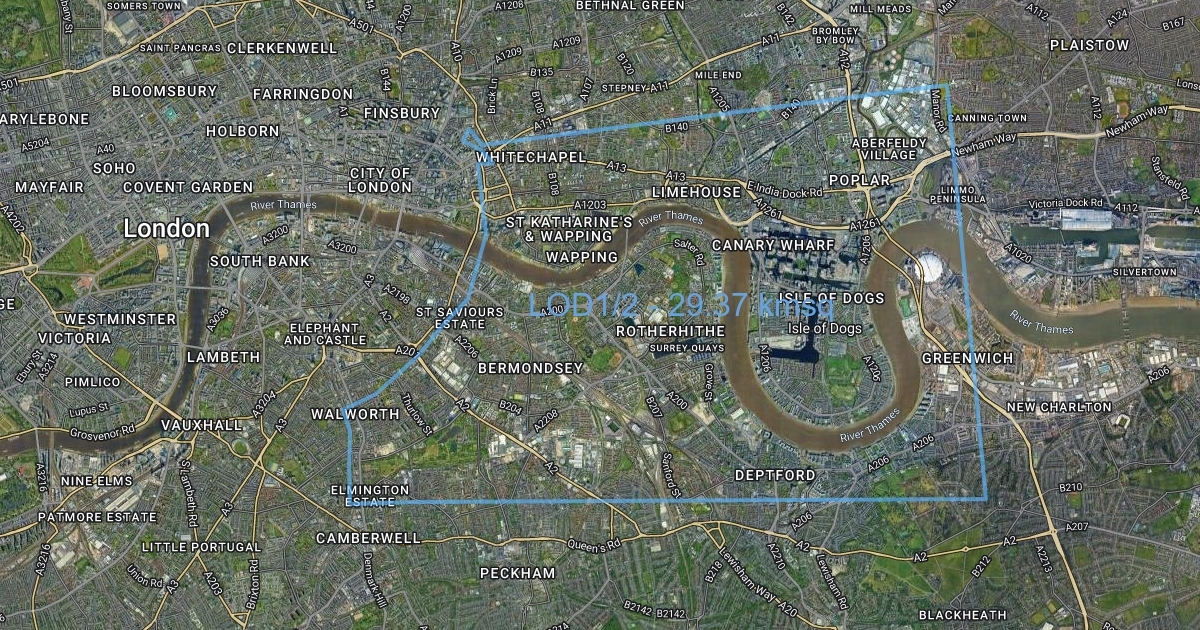Click the Deptford label
Screen dimensions: 1200x630
(x=775, y=474)
